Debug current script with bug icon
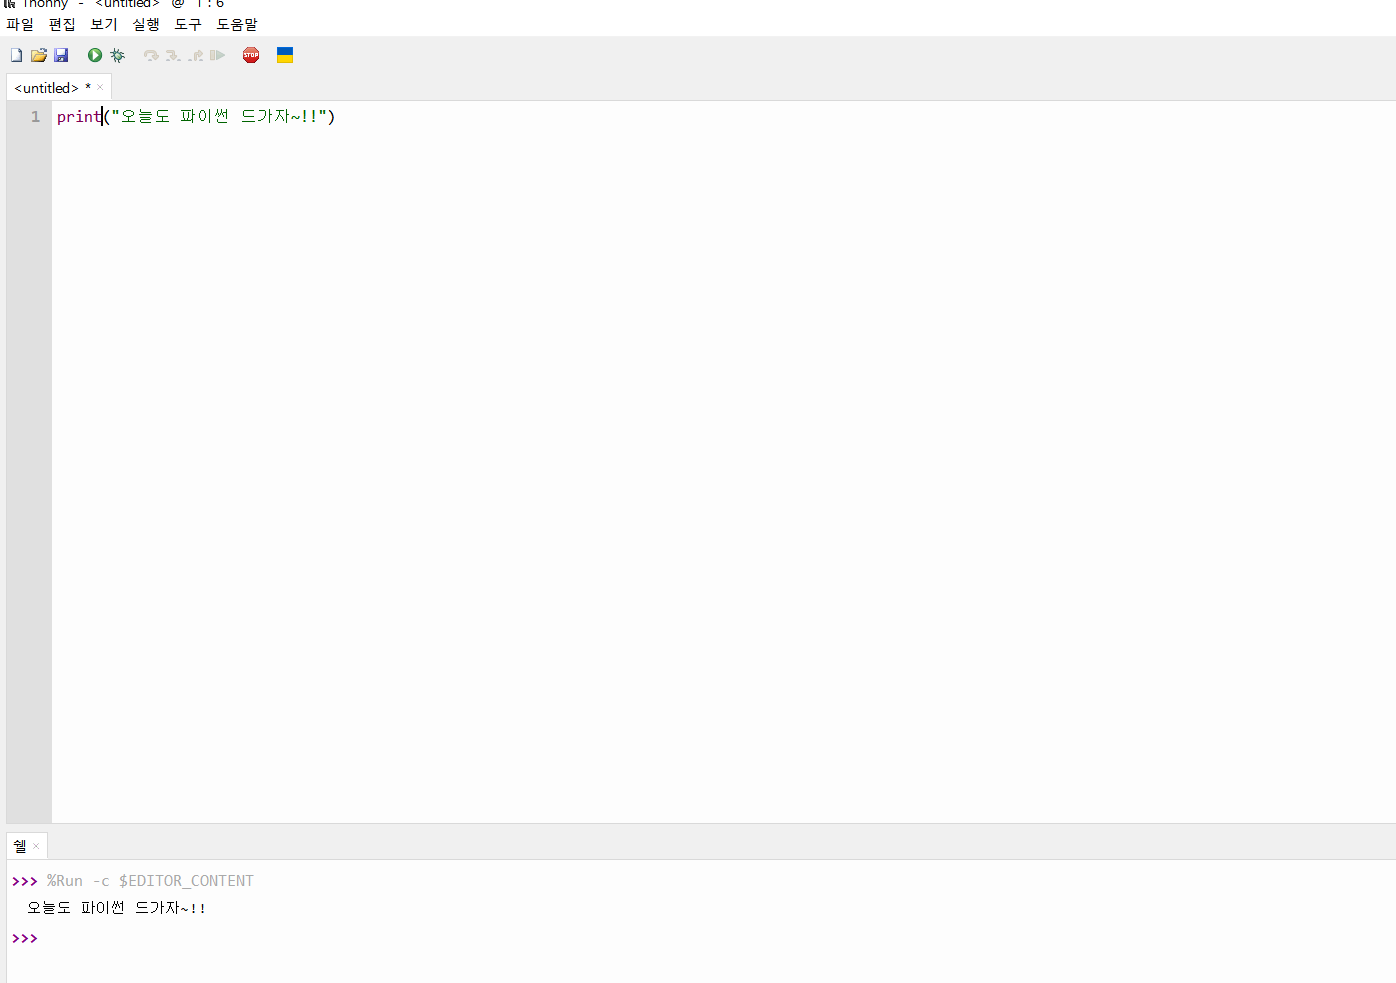This screenshot has width=1396, height=983. tap(118, 55)
